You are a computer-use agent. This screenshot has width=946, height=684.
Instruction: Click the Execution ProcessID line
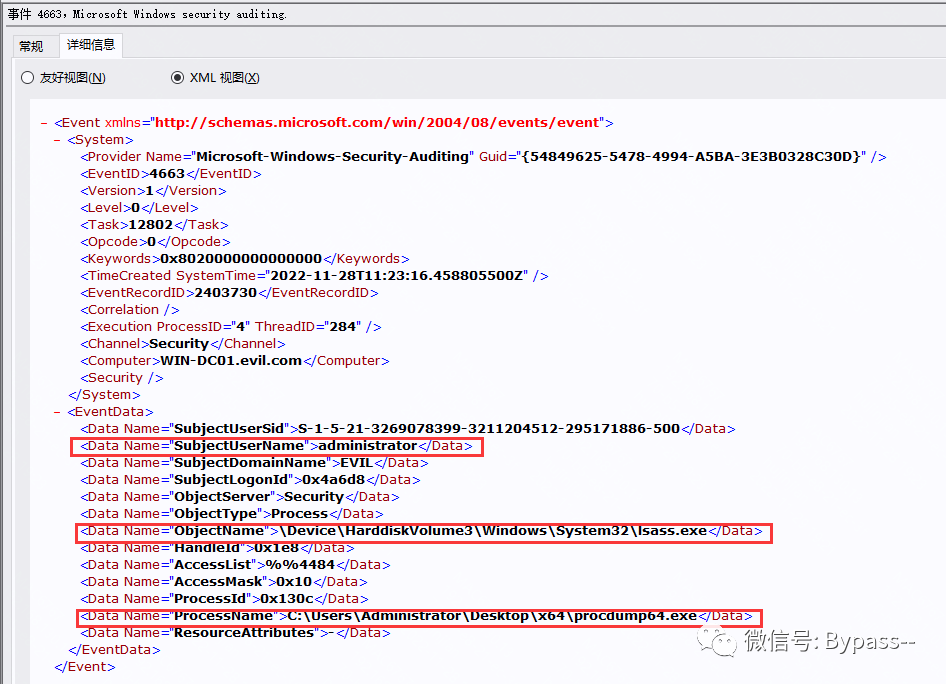tap(231, 326)
